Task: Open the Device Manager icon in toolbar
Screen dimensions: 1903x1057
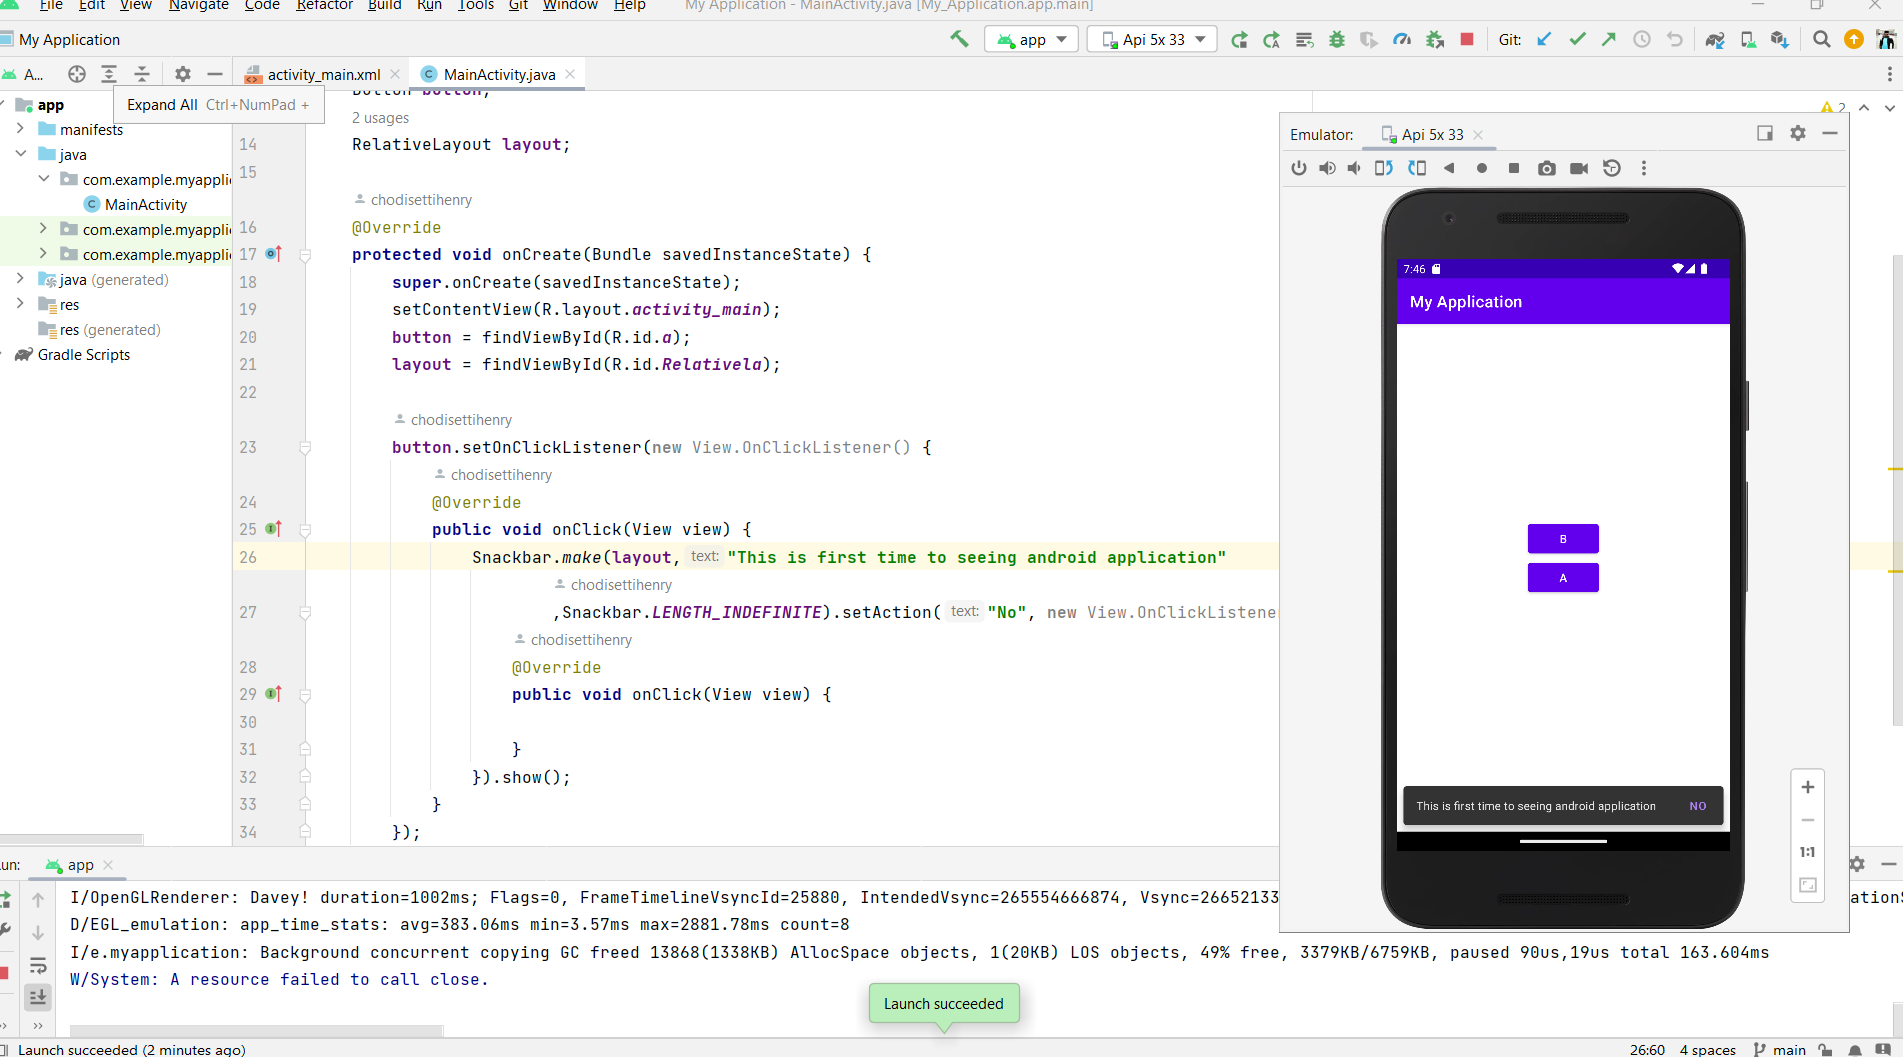Action: (x=1747, y=39)
